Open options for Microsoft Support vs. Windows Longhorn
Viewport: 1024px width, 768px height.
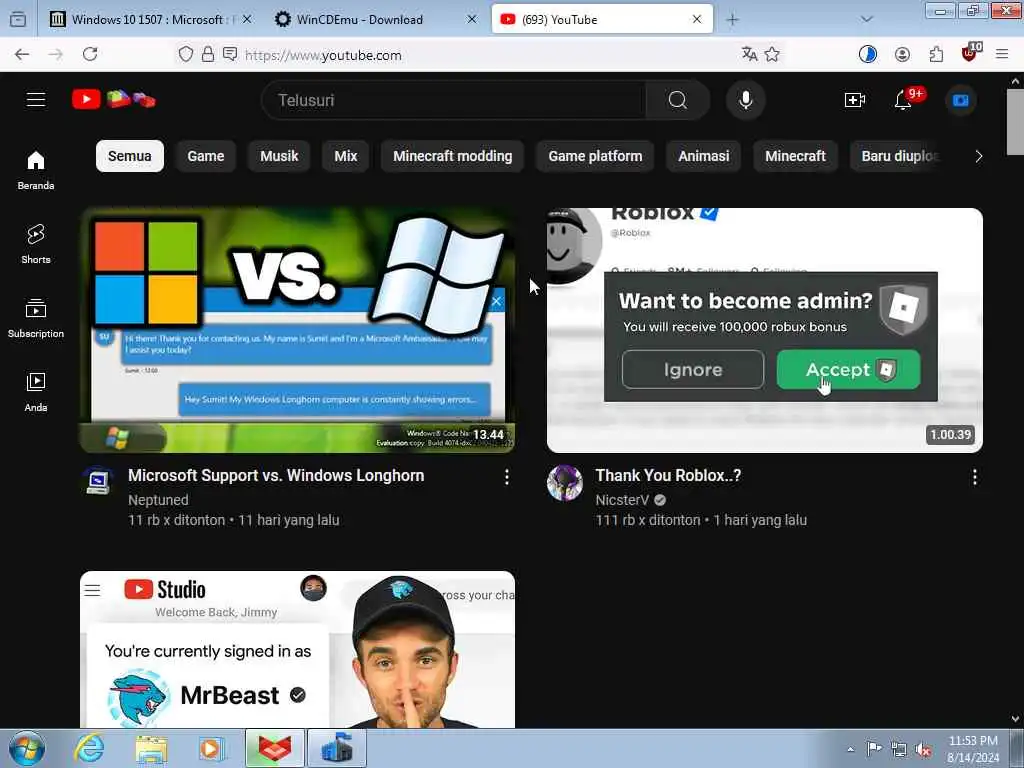pos(507,477)
